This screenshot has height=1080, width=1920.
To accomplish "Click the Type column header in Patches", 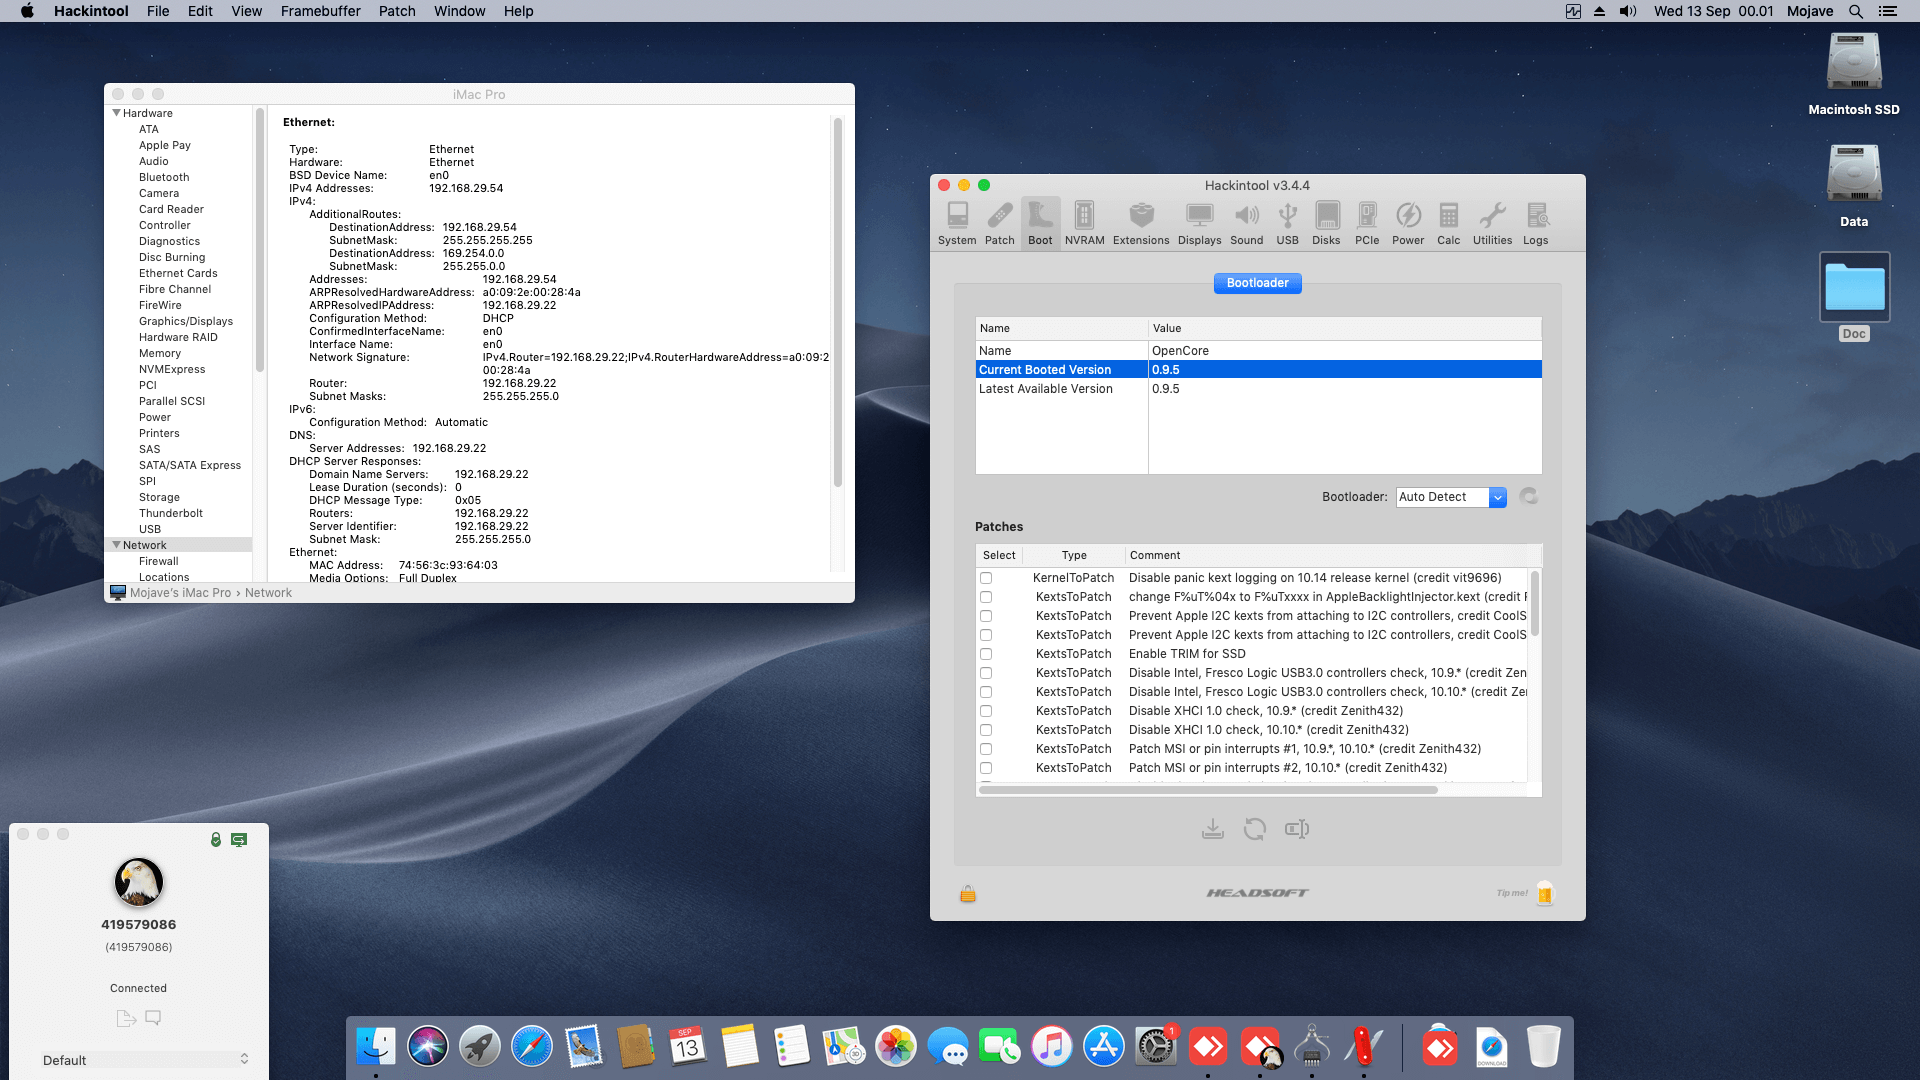I will pos(1074,555).
